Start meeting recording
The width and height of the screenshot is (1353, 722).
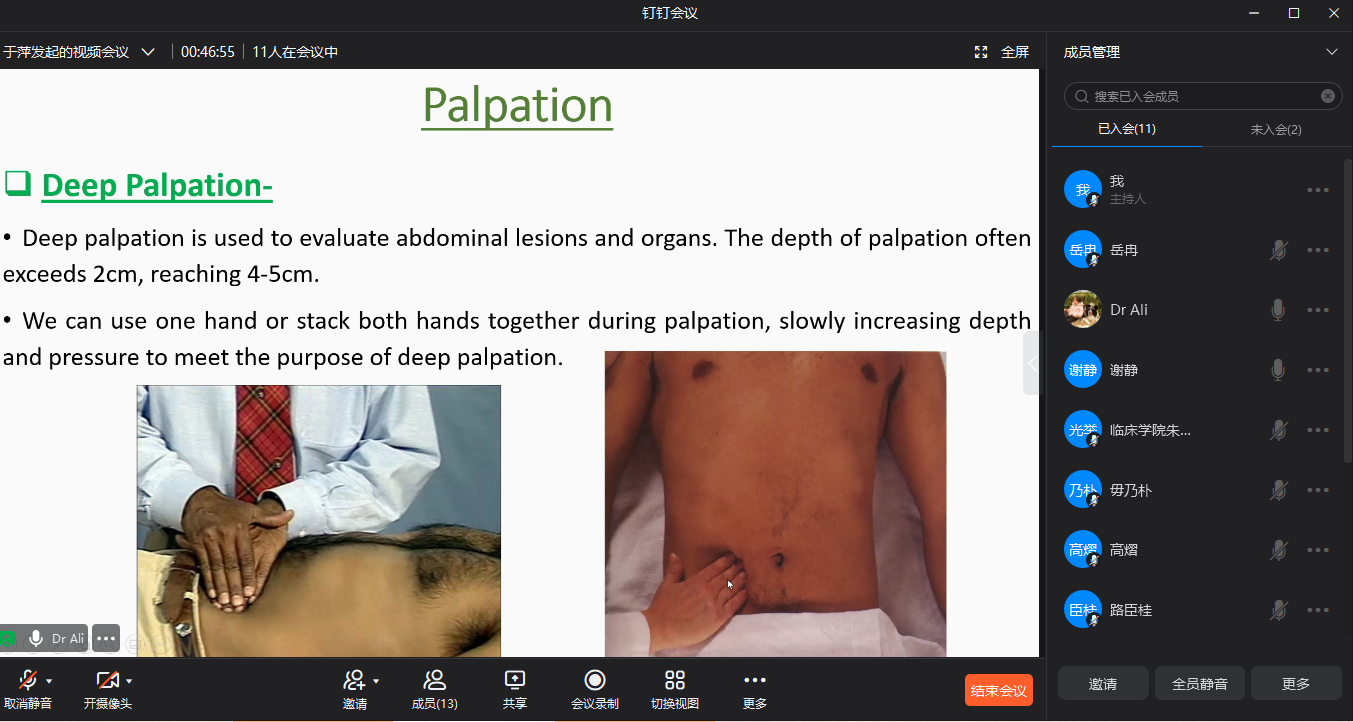[595, 681]
